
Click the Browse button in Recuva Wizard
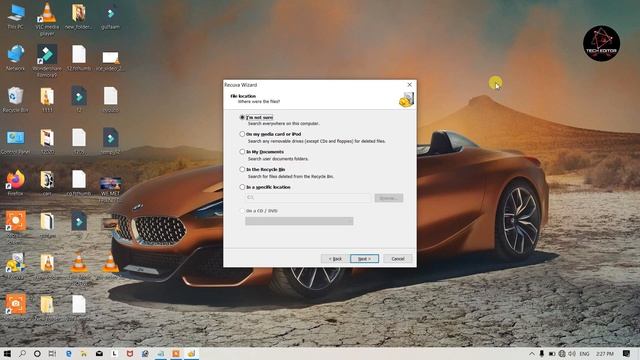pos(389,198)
